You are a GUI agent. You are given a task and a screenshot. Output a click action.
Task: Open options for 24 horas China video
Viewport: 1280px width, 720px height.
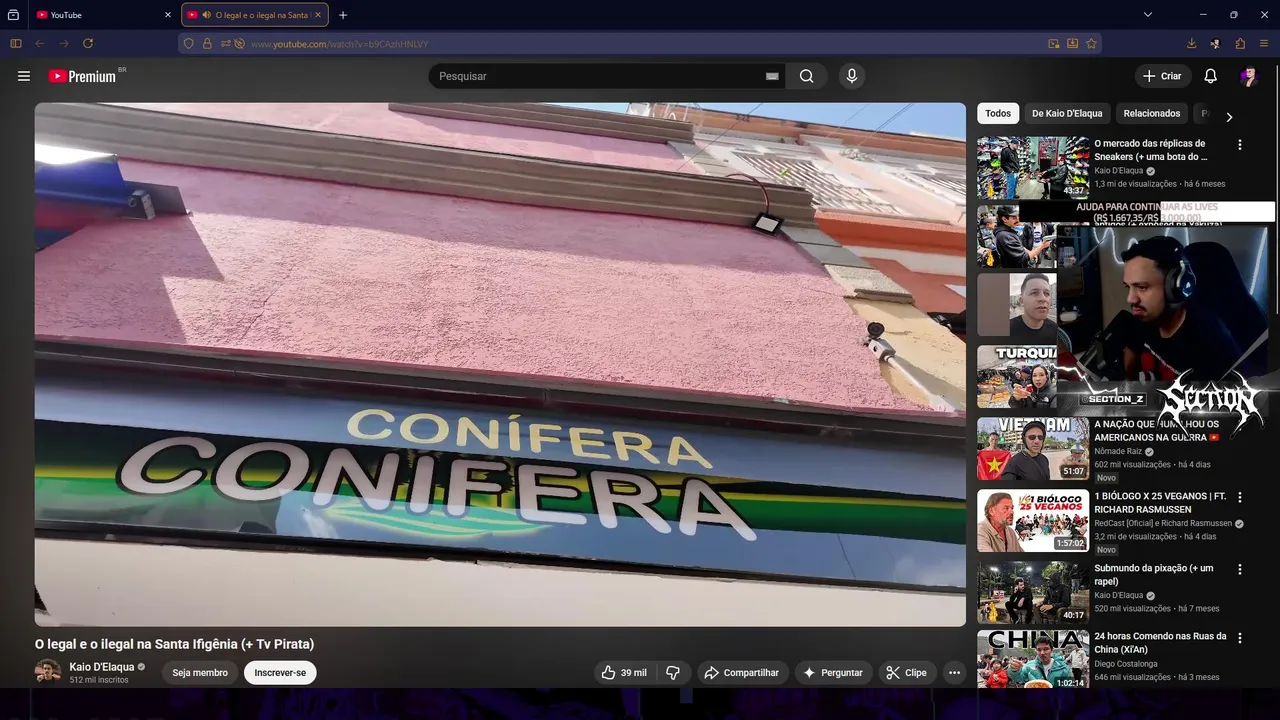pos(1240,638)
